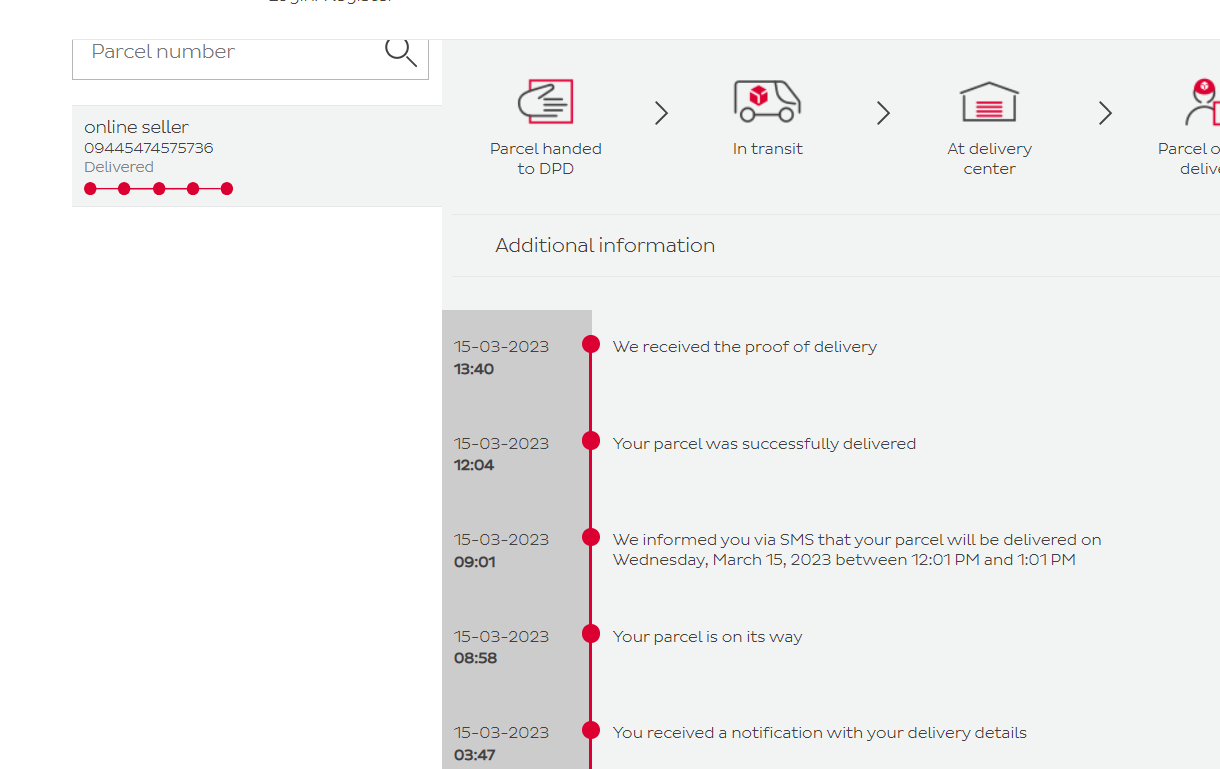The width and height of the screenshot is (1220, 769).
Task: Click the 03:47 delivery details notification dot
Action: coord(591,730)
